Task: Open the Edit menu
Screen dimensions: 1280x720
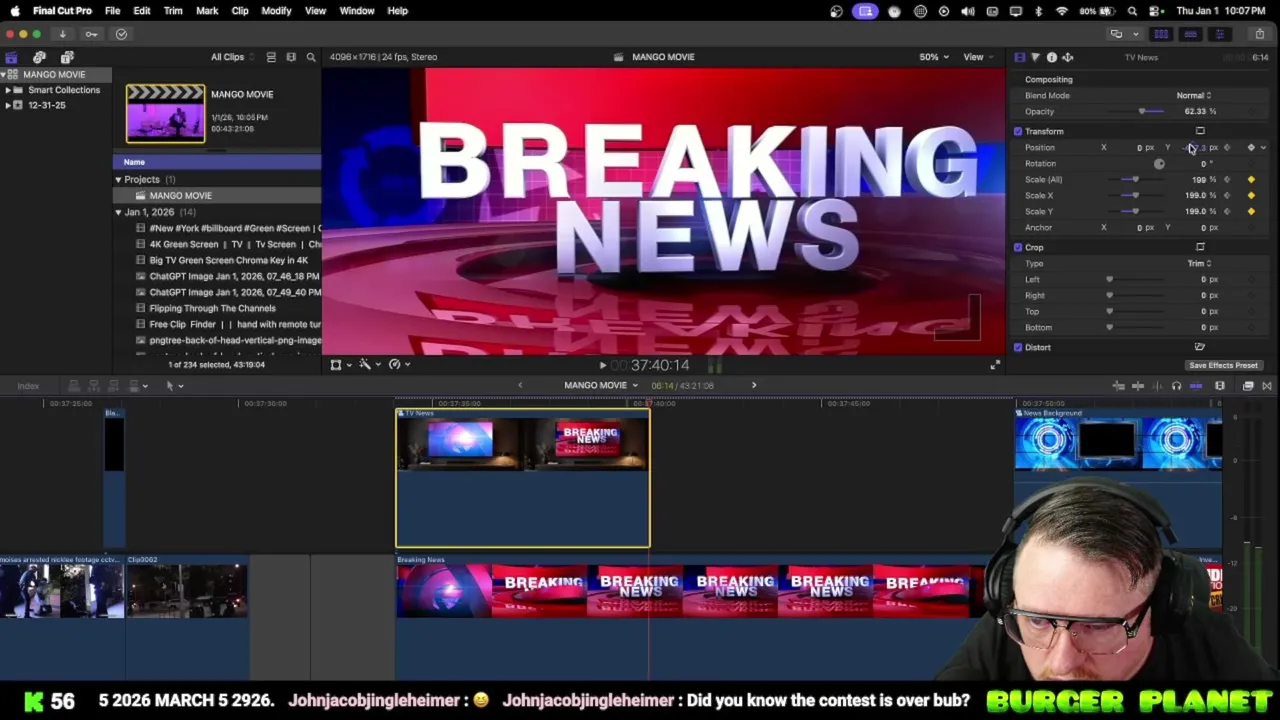Action: click(142, 11)
